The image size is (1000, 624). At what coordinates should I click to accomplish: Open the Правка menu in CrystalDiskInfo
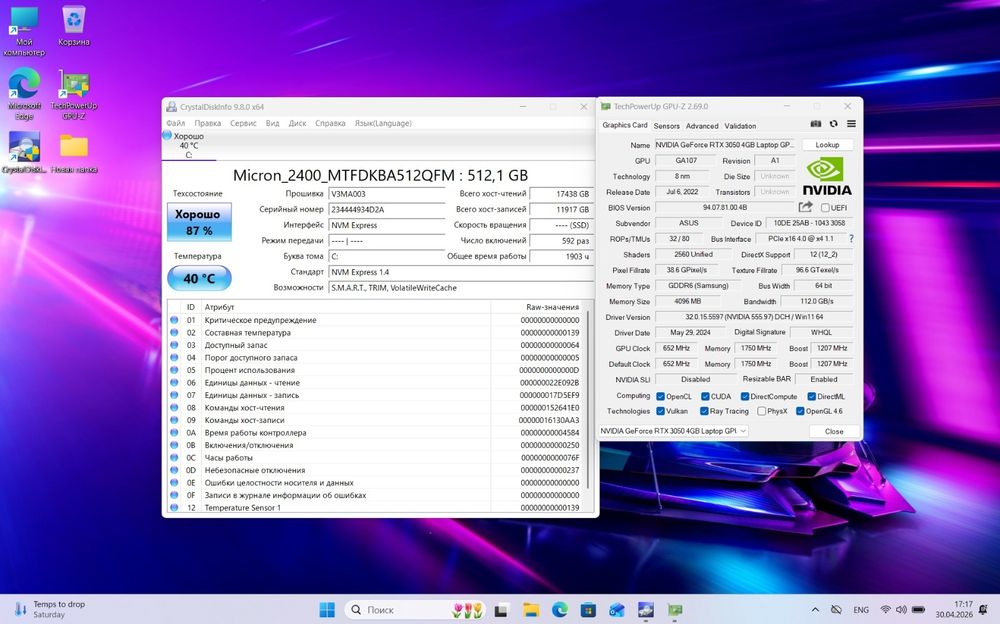tap(208, 123)
